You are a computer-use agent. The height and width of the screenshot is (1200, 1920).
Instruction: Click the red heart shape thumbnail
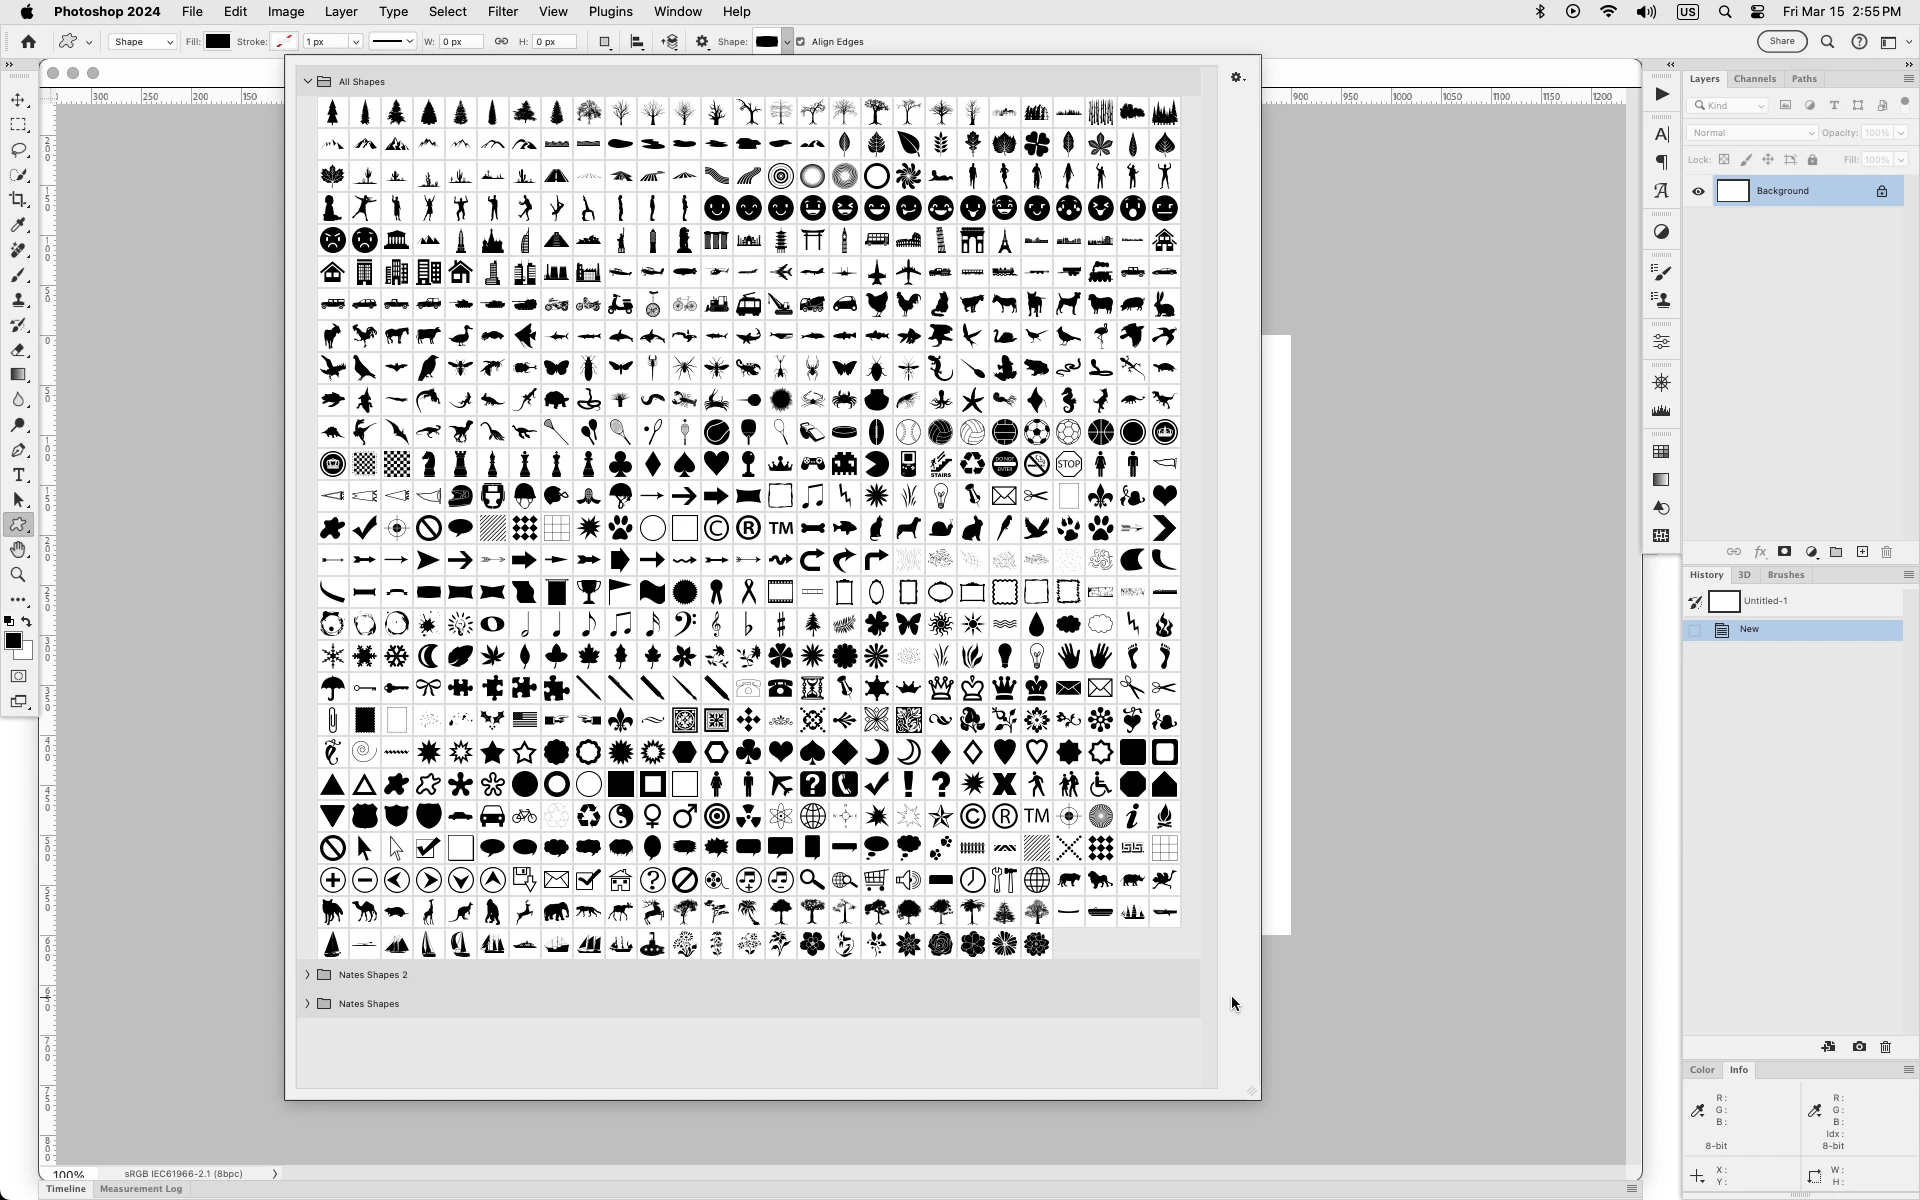click(x=716, y=464)
